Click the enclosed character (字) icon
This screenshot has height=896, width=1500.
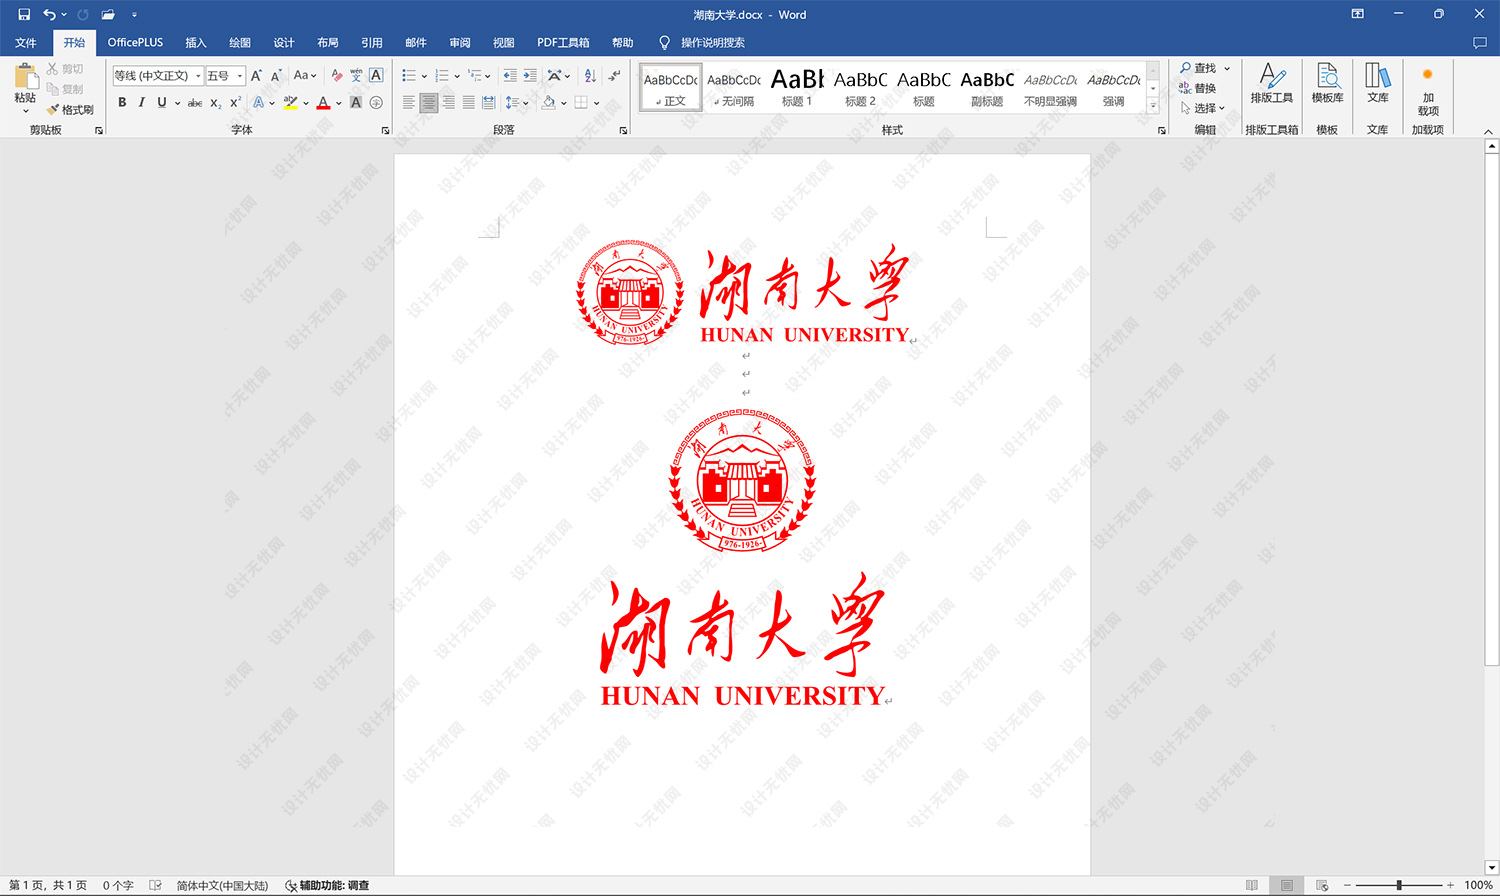point(376,103)
